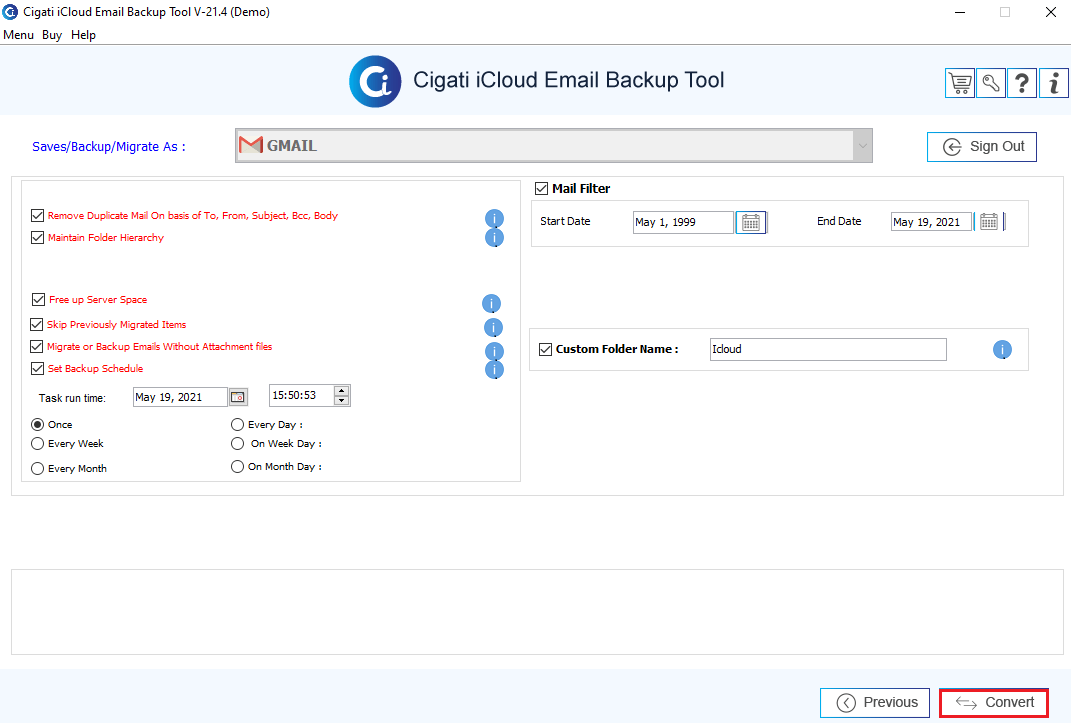Click the End Date label
The image size is (1071, 723).
tap(839, 221)
